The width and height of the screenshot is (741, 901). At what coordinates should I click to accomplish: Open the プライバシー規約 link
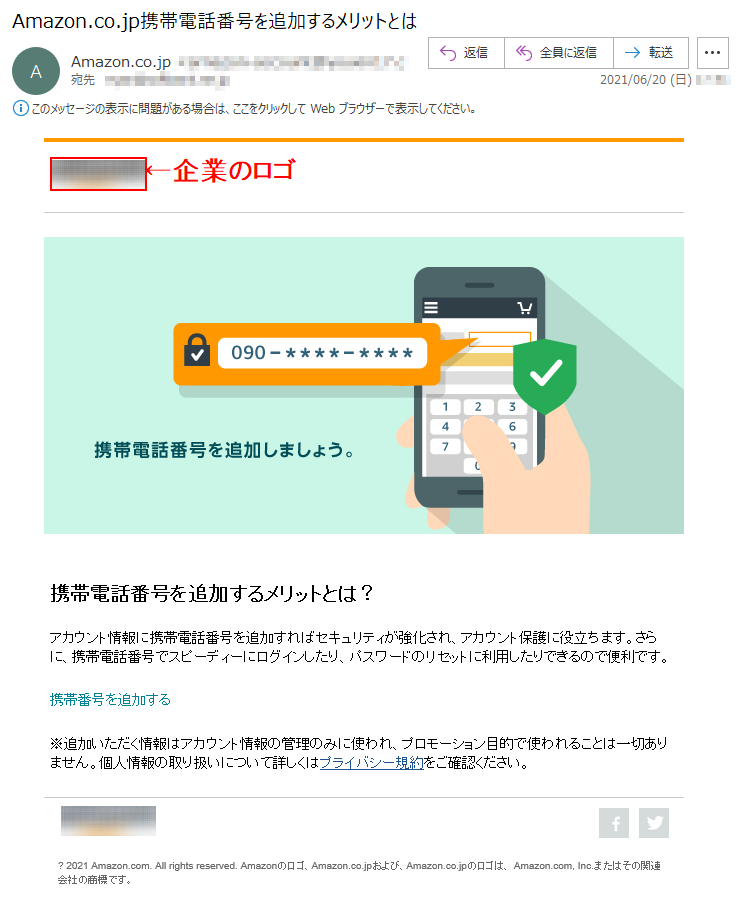point(371,763)
